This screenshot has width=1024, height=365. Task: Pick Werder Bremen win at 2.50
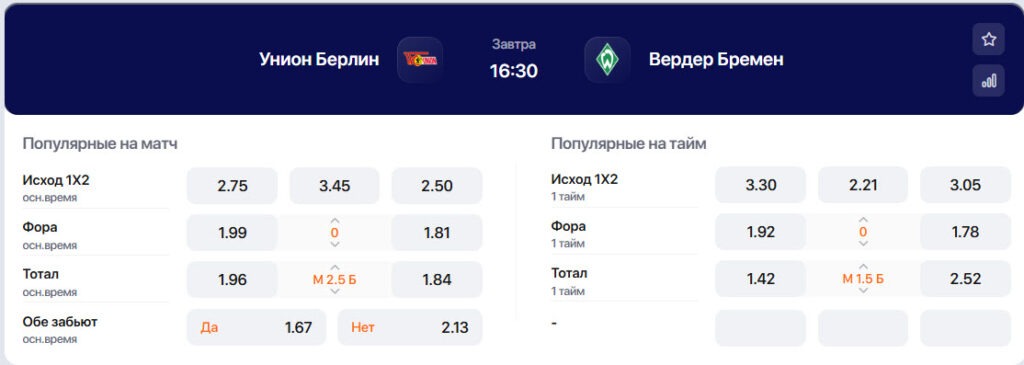pos(437,185)
